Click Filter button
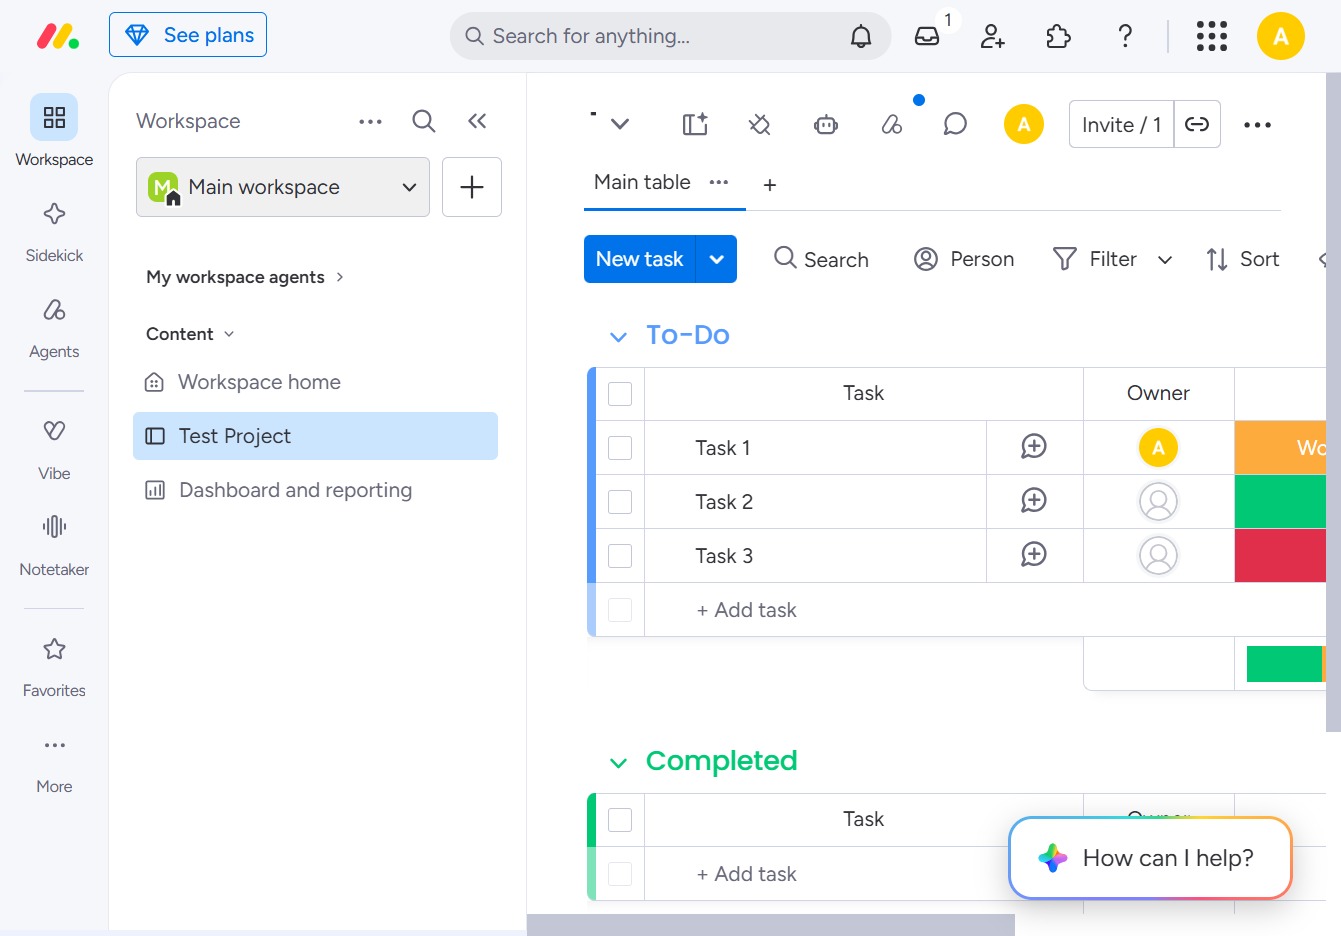This screenshot has width=1341, height=936. (x=1095, y=260)
